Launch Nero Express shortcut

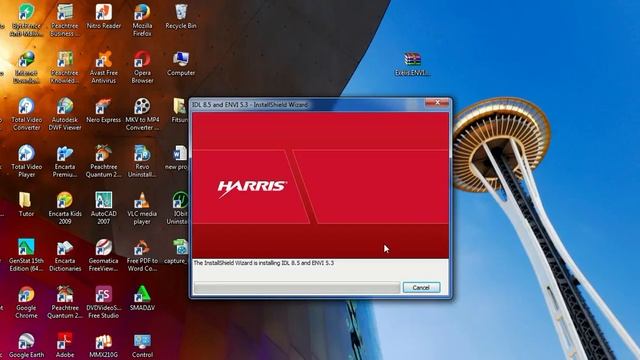pyautogui.click(x=104, y=111)
